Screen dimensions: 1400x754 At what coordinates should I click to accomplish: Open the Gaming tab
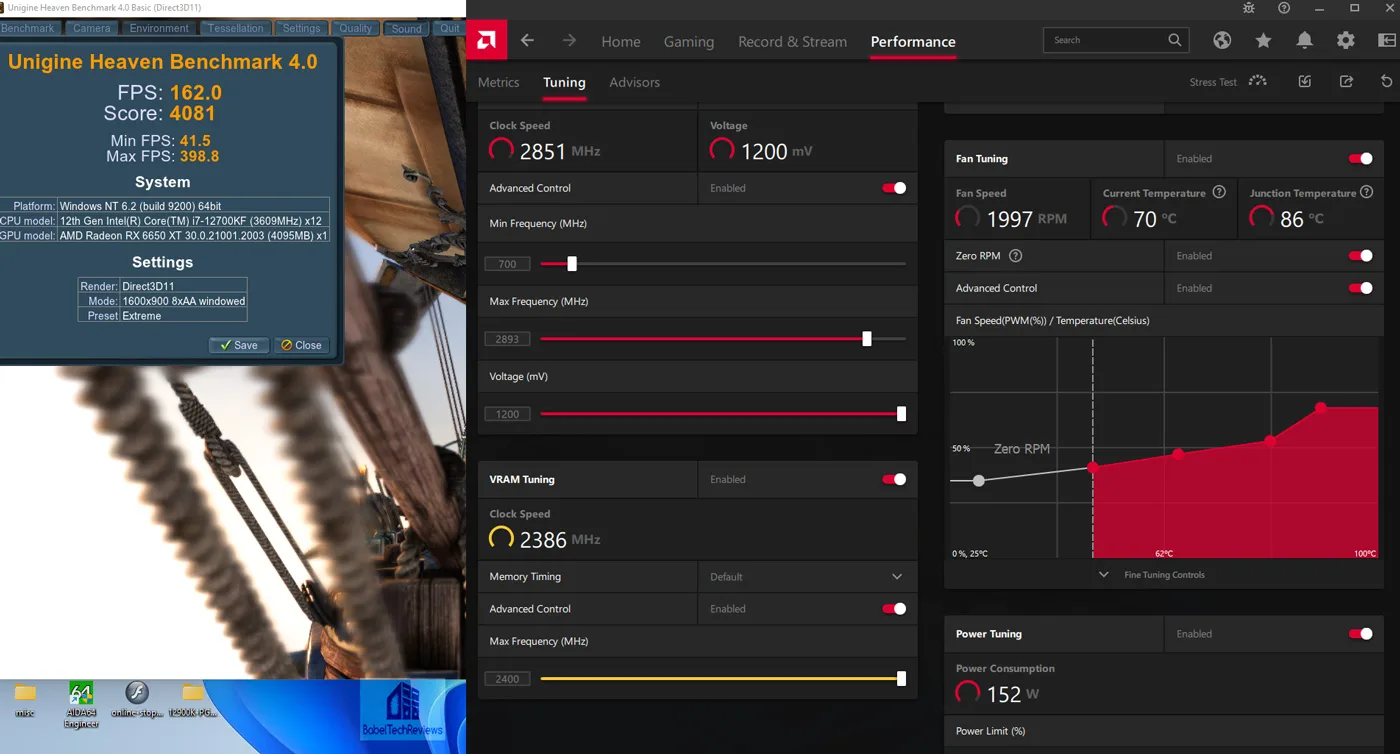(x=689, y=42)
